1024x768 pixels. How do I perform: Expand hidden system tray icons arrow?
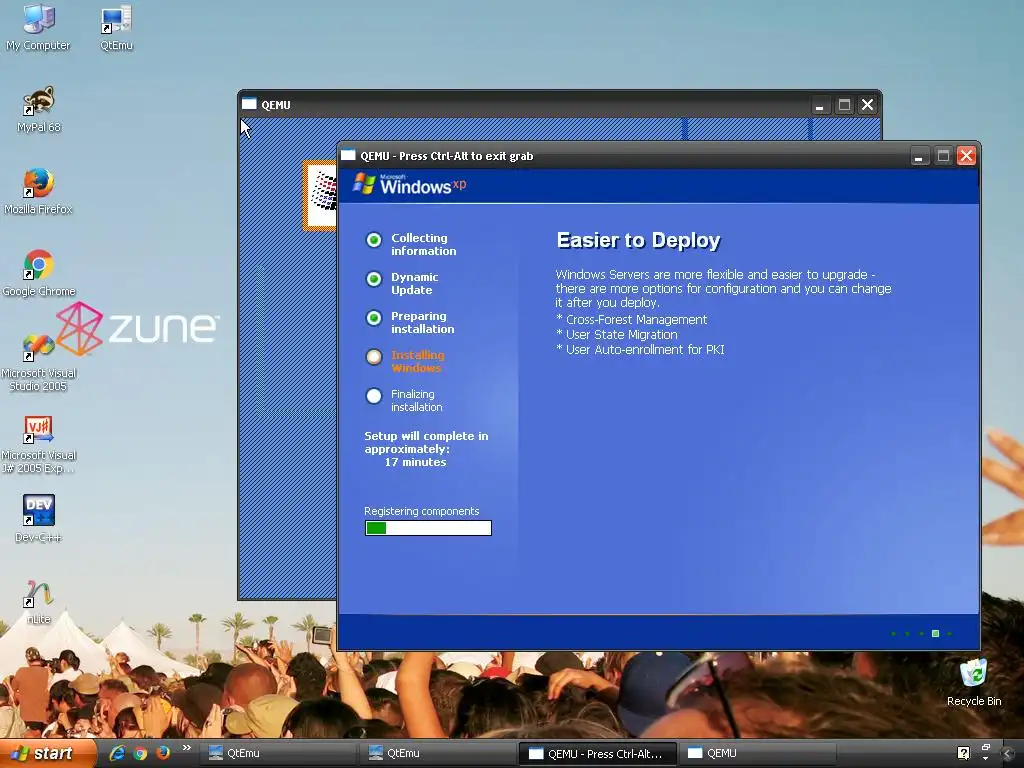1010,753
